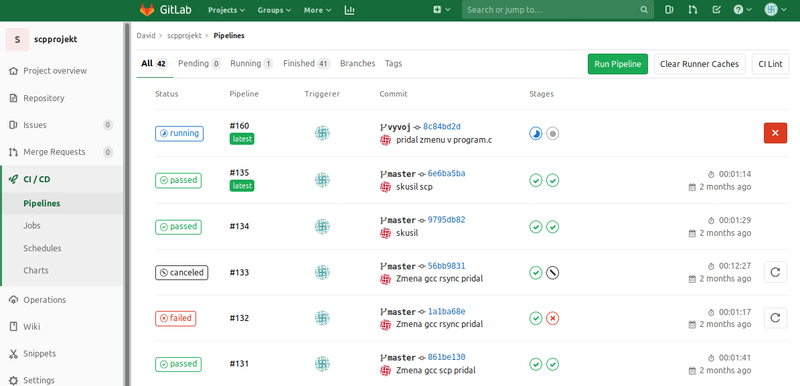Screen dimensions: 800x386
Task: Switch to the Branches tab
Action: (358, 64)
